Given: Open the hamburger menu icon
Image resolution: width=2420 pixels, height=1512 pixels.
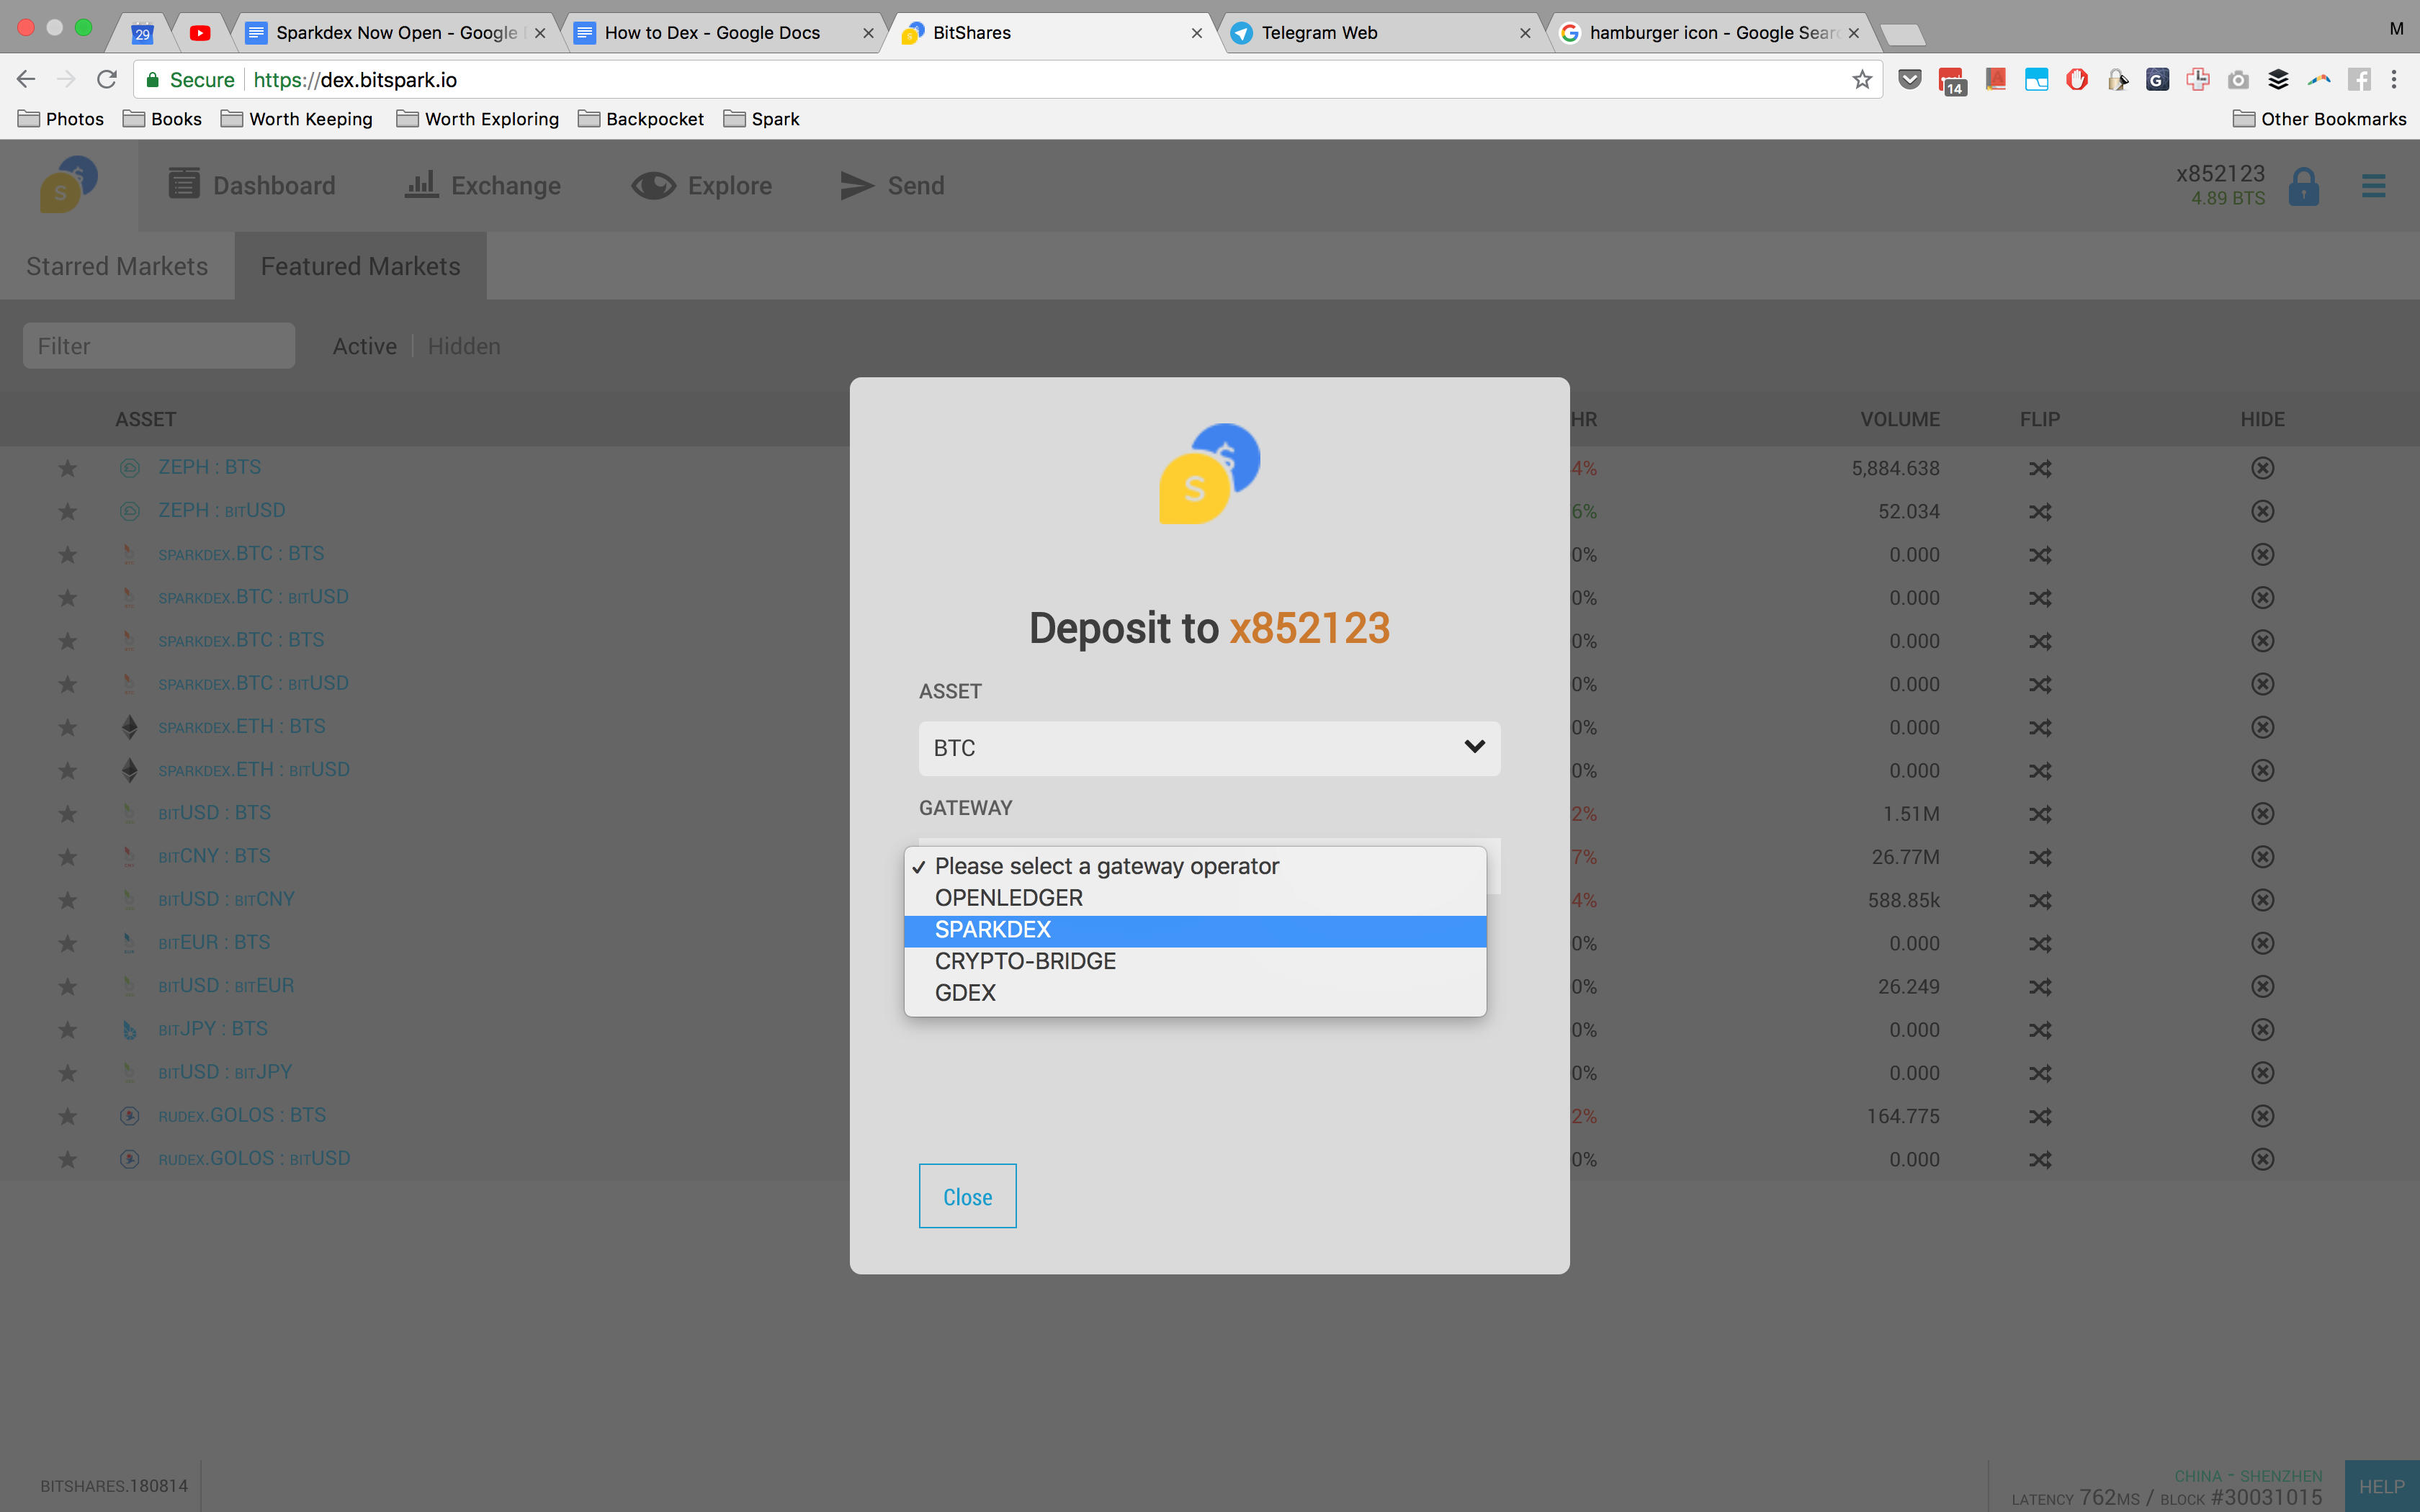Looking at the screenshot, I should [x=2373, y=186].
